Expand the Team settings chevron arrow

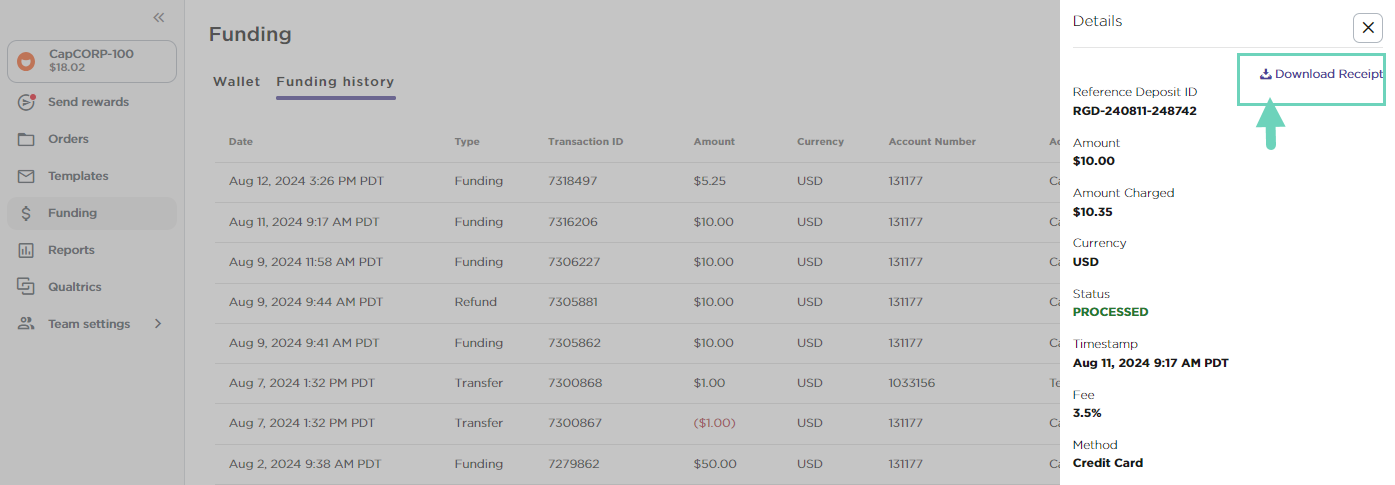pos(158,324)
